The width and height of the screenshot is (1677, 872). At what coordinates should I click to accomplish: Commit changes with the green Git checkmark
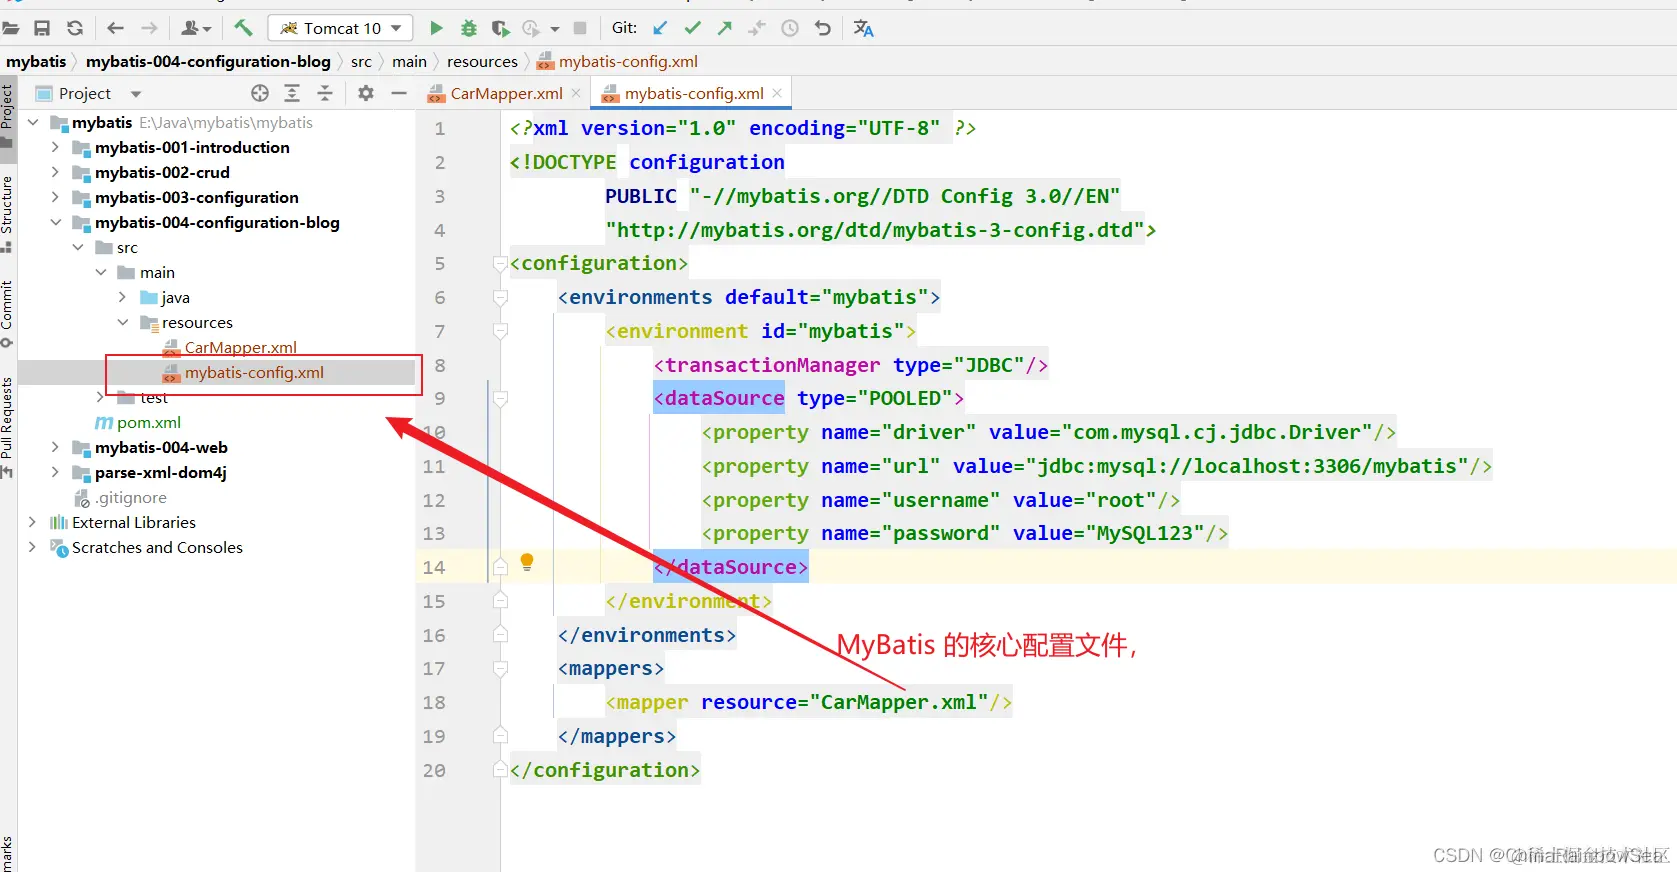click(692, 28)
